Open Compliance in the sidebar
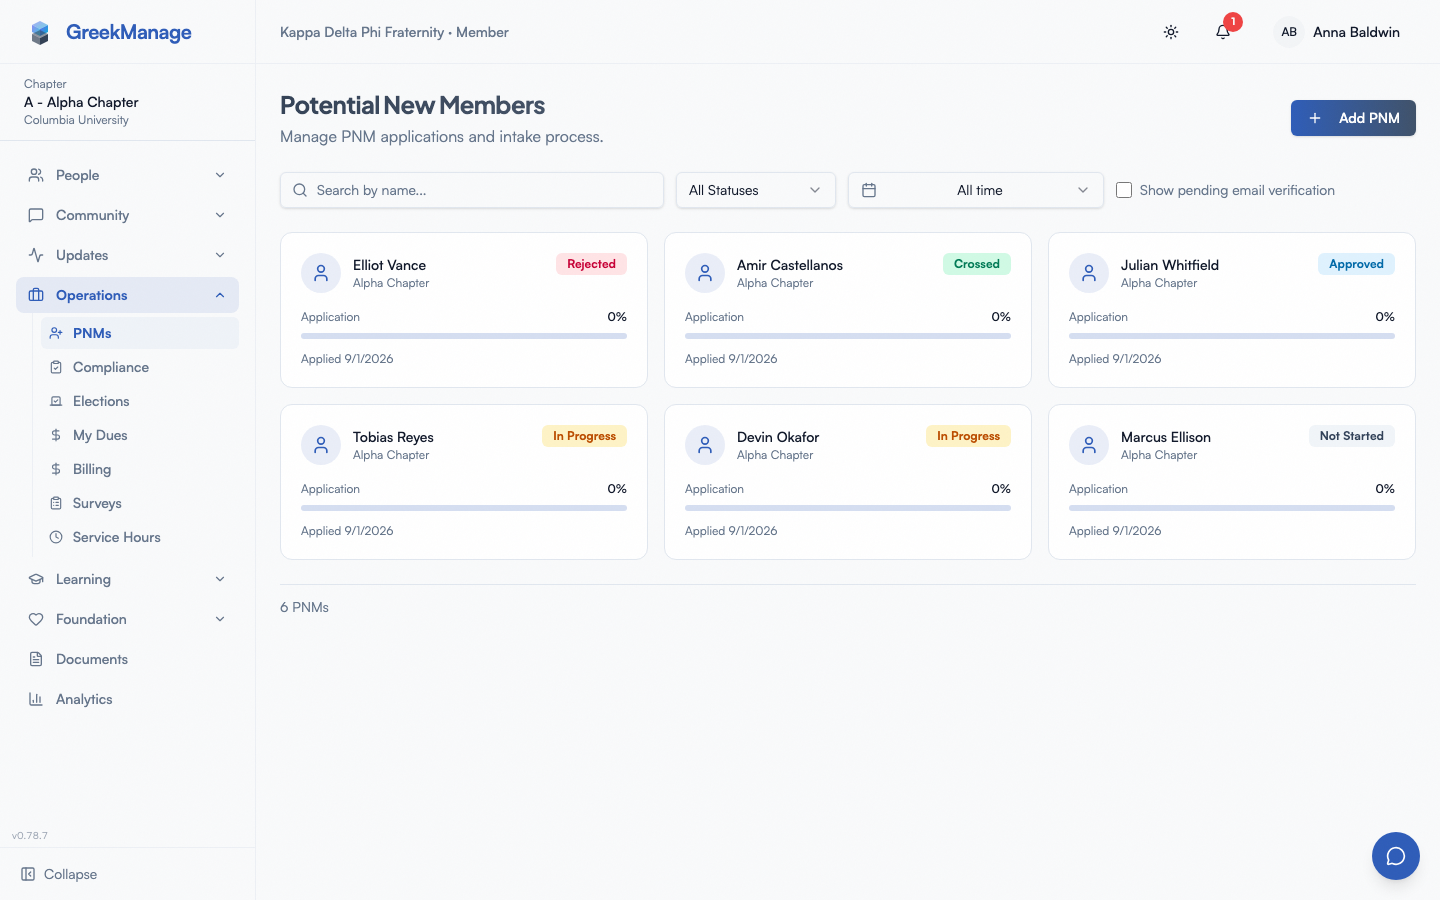This screenshot has width=1440, height=900. (x=140, y=367)
